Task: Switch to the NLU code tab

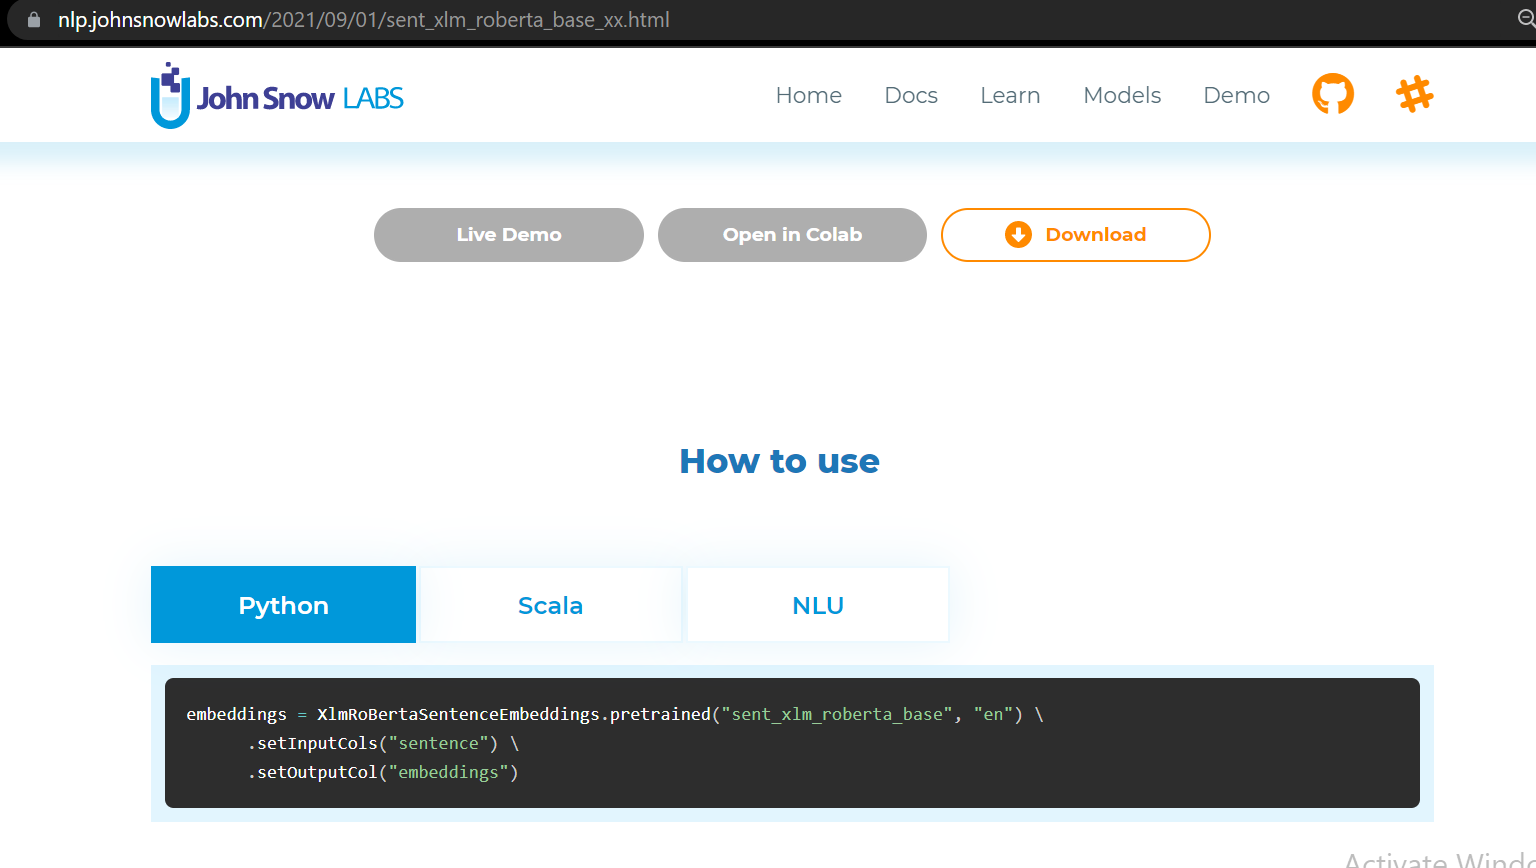Action: click(x=817, y=604)
